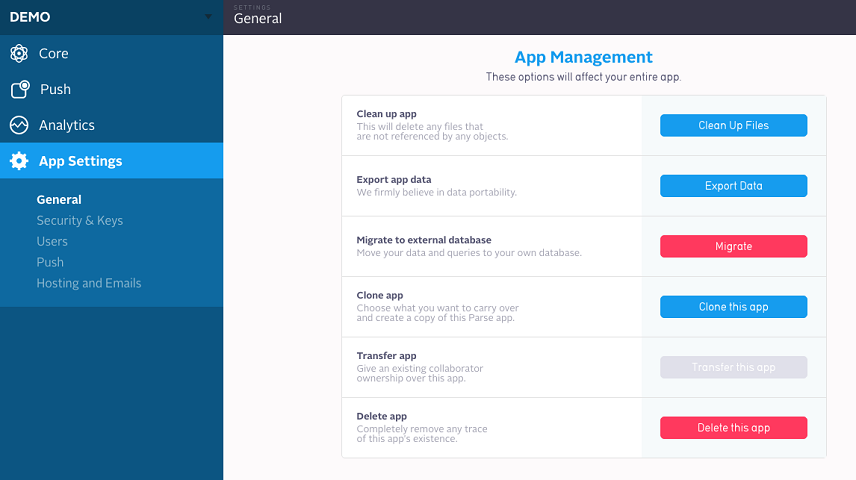Click the App Management heading

[x=583, y=57]
